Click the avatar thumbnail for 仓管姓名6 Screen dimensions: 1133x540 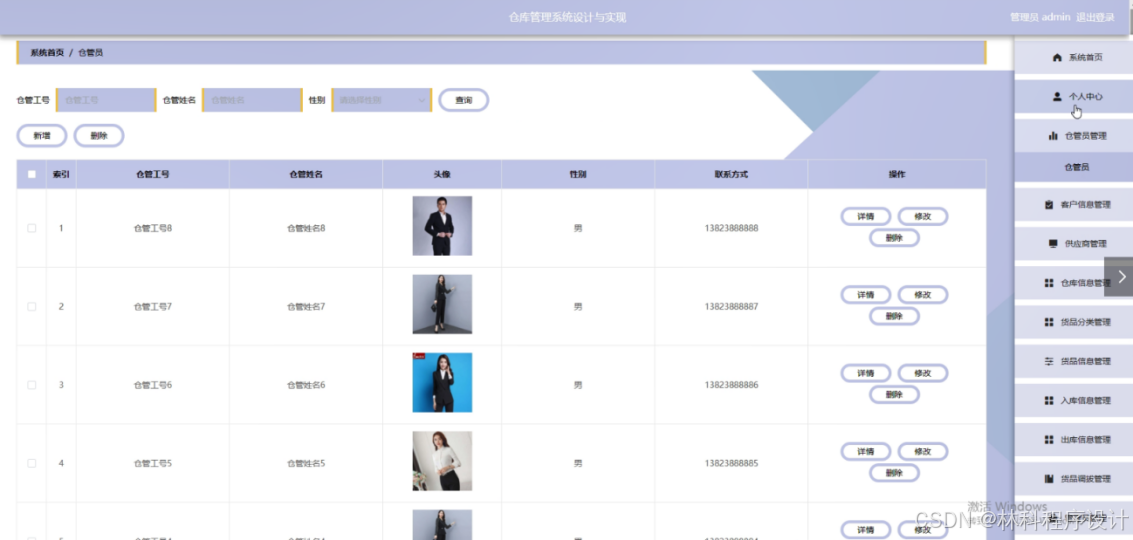(x=442, y=382)
